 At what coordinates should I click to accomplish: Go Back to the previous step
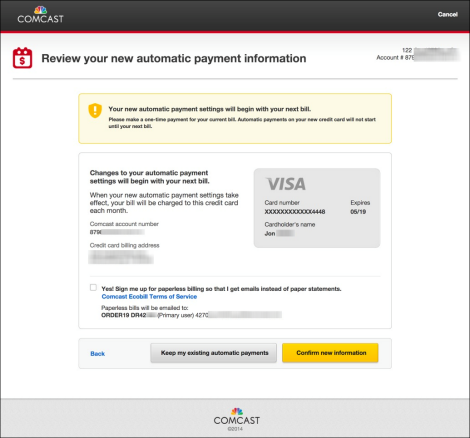coord(97,354)
